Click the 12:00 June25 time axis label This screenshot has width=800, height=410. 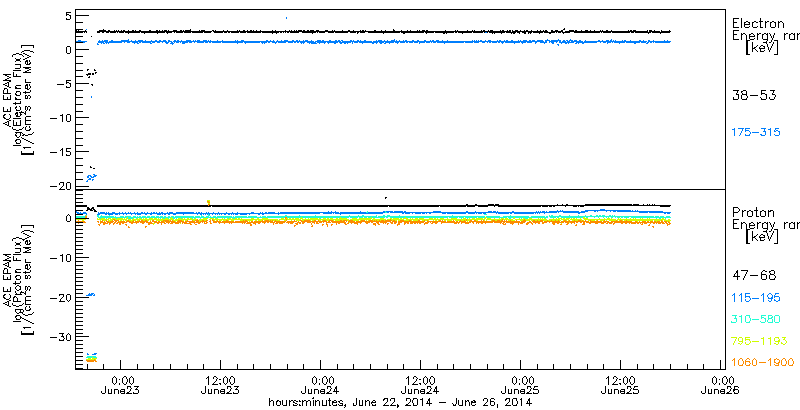[621, 386]
